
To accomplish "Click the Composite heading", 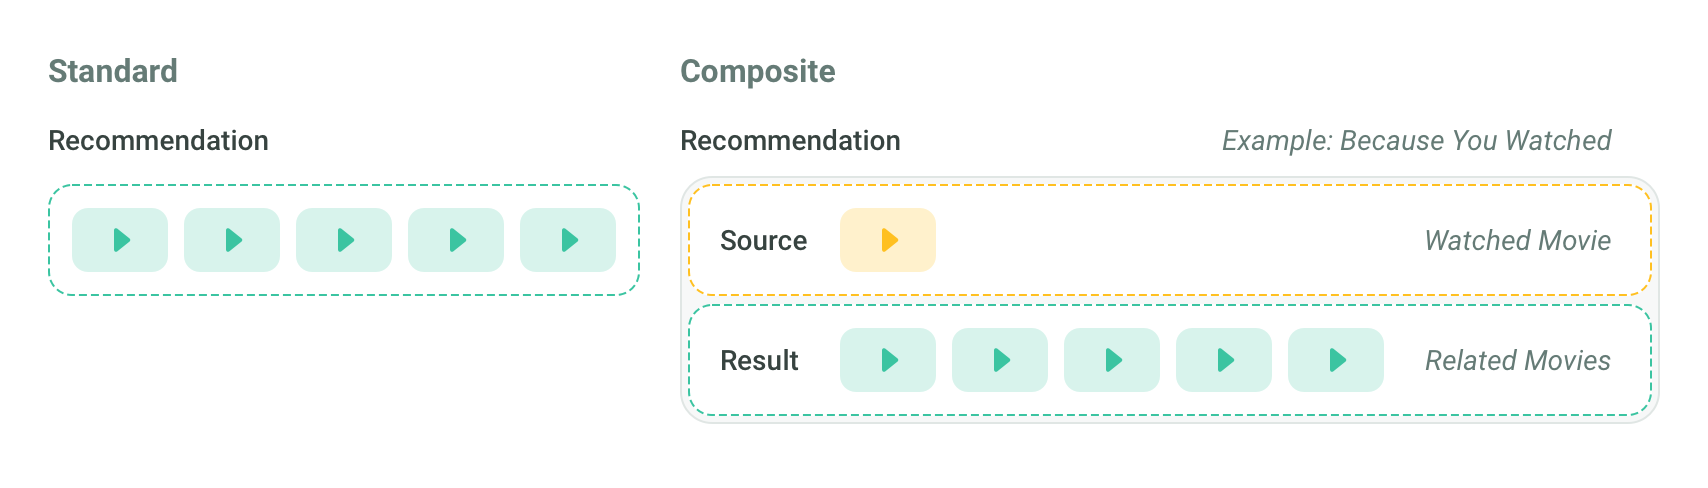I will tap(758, 71).
